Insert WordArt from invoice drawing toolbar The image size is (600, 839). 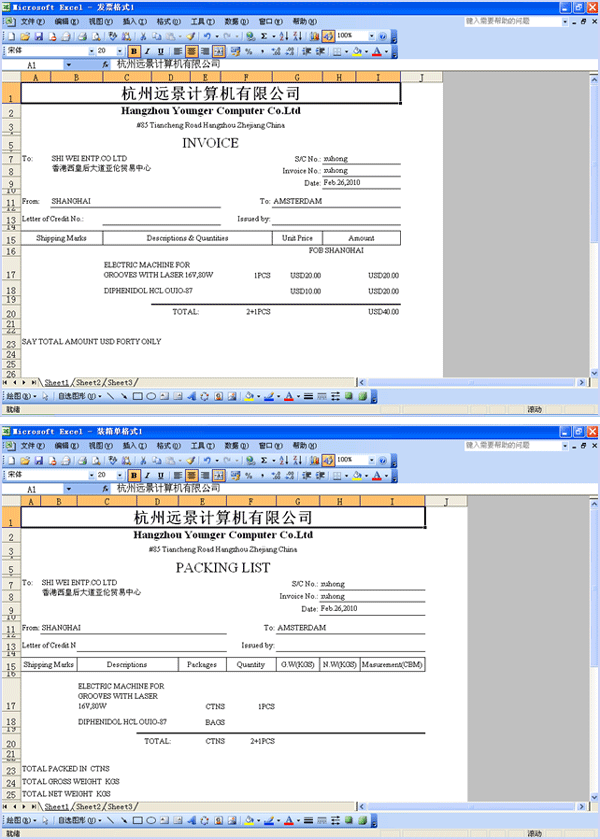click(x=192, y=396)
